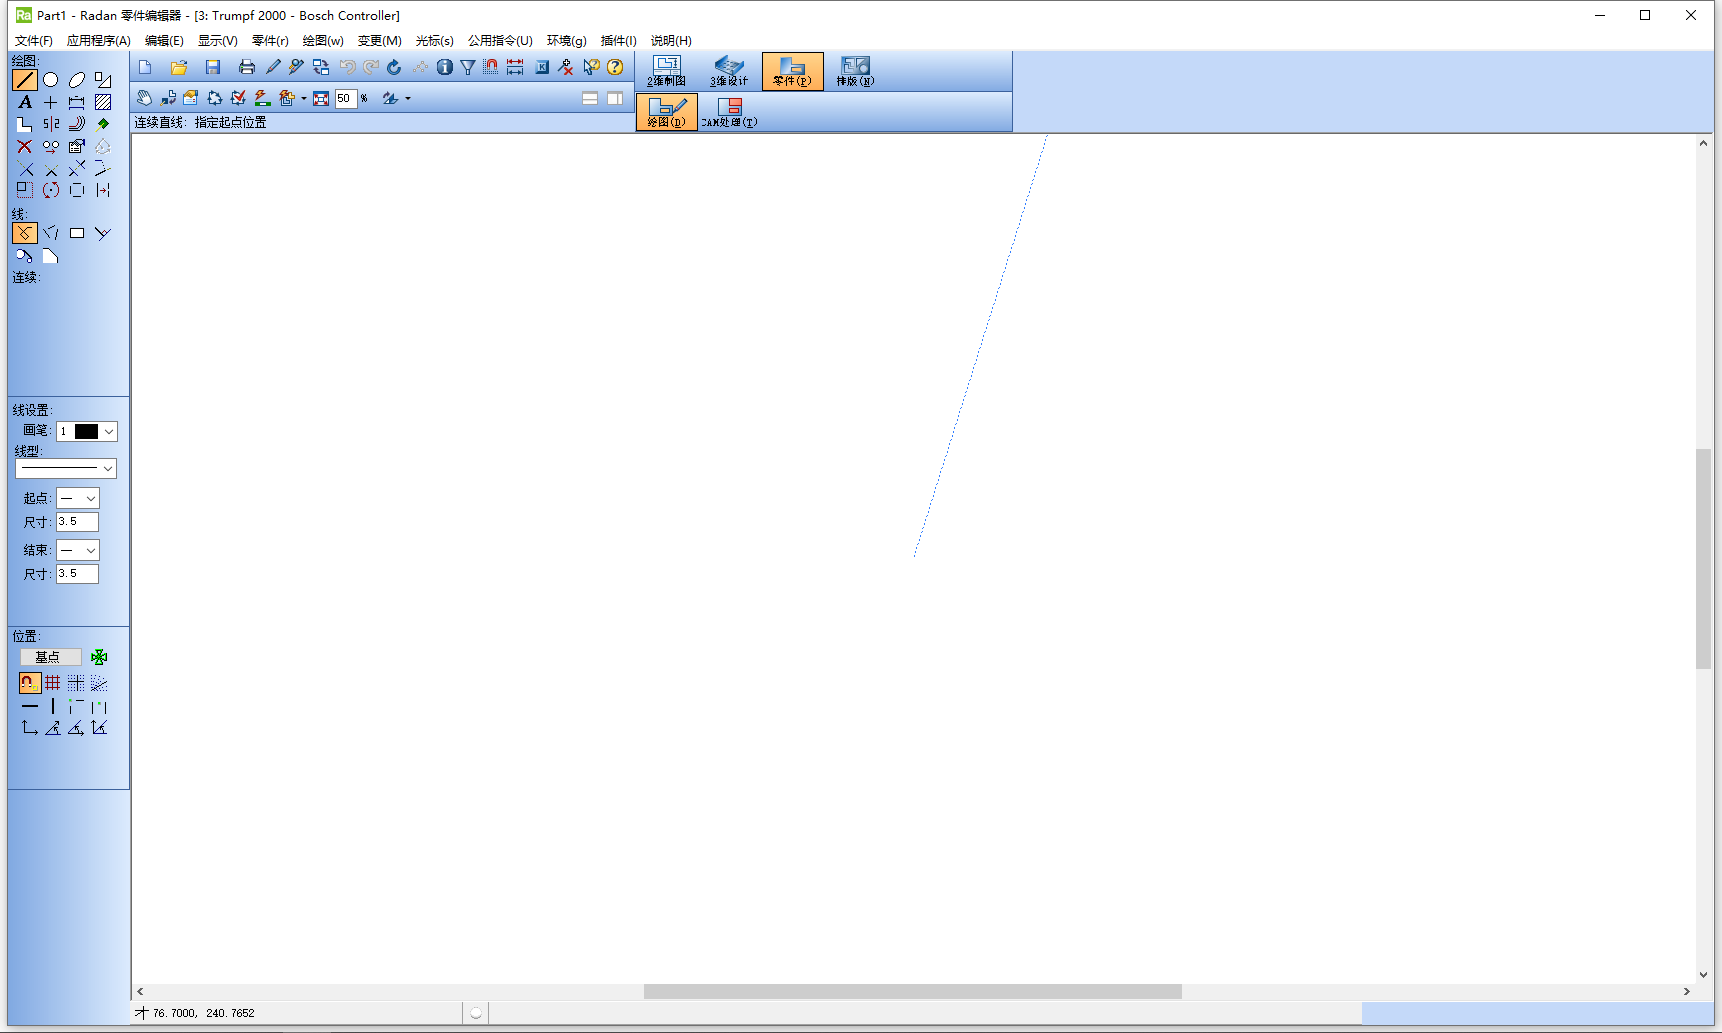Create a new file
Screen dimensions: 1722x1033
click(145, 67)
